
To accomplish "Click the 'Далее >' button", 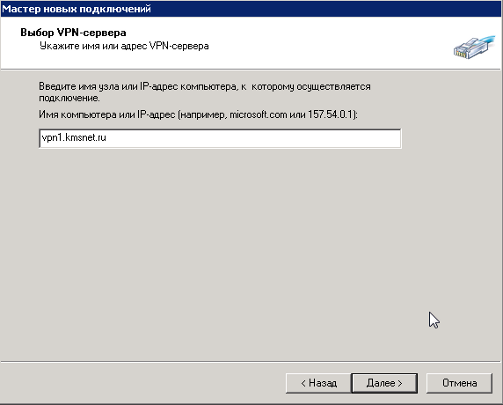I will tap(384, 383).
